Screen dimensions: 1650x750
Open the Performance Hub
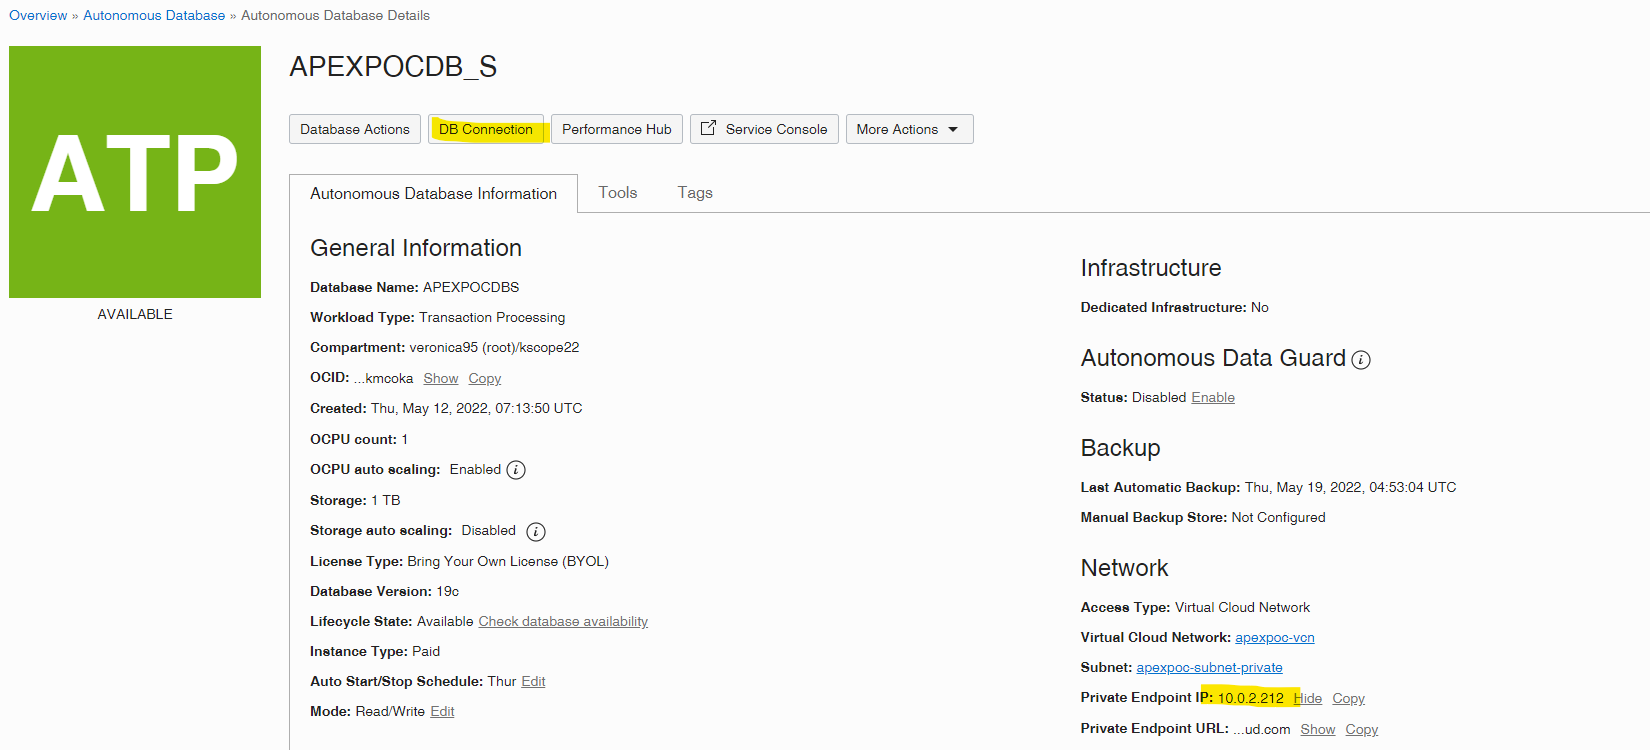tap(616, 129)
